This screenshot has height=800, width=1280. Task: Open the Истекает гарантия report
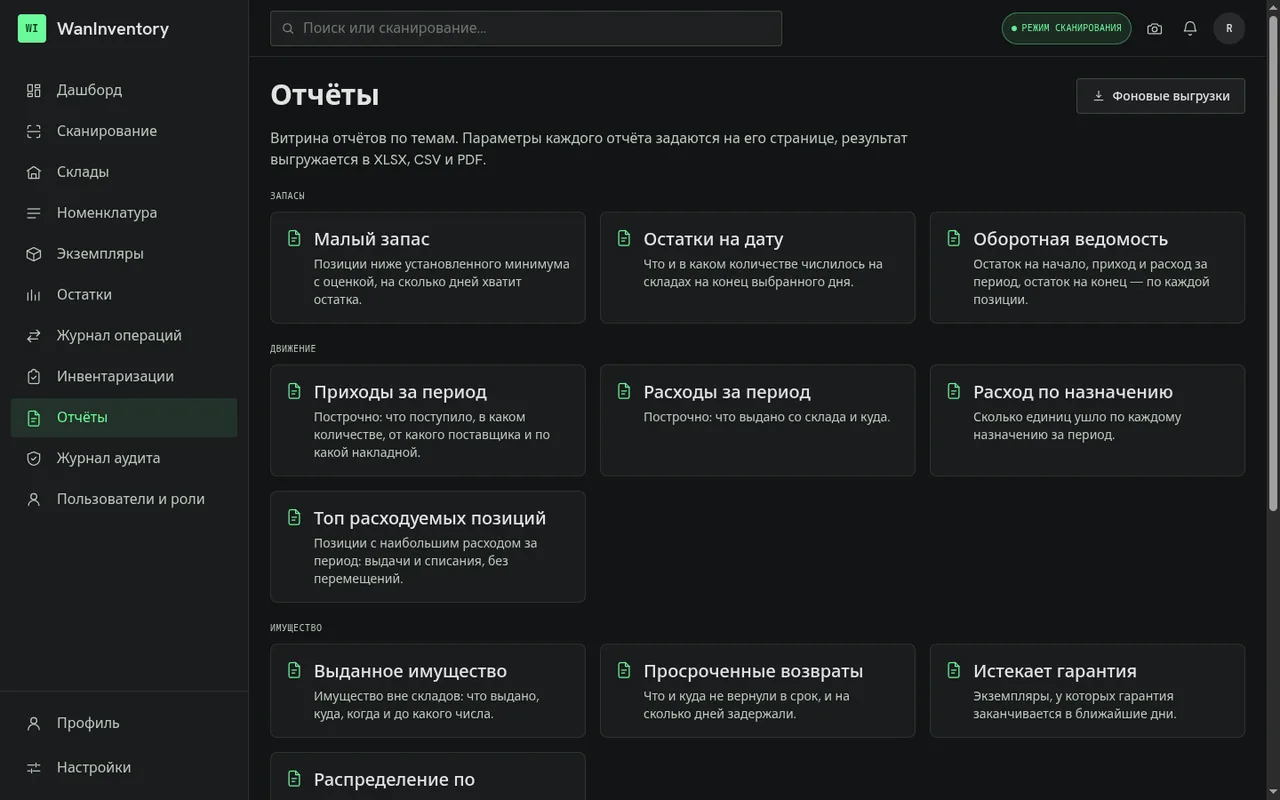(1087, 691)
